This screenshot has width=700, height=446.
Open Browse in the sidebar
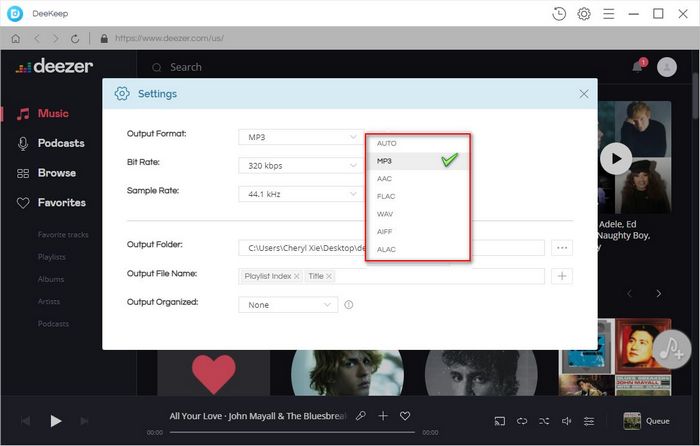point(46,173)
